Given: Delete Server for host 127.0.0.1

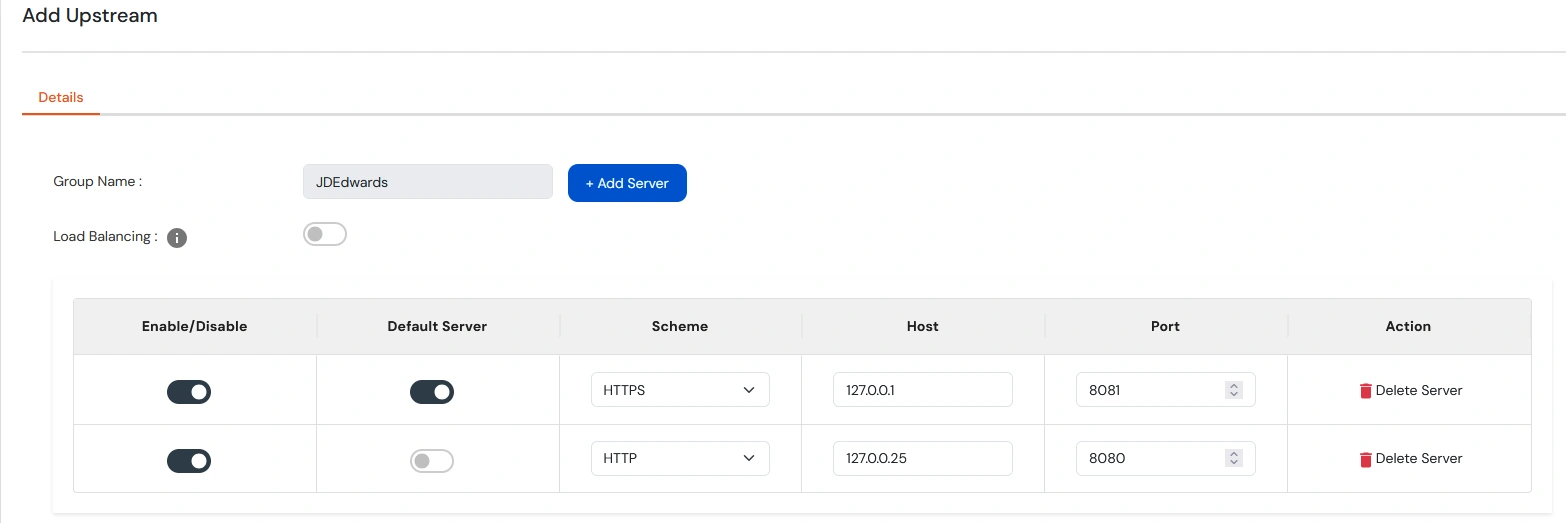Looking at the screenshot, I should coord(1410,390).
